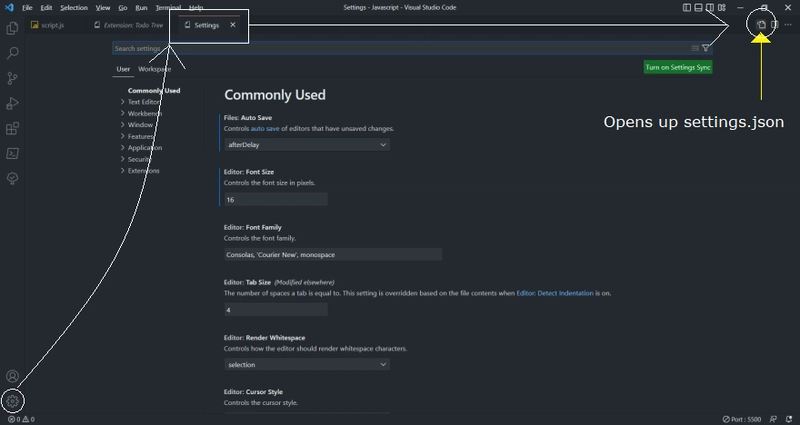Open the Run menu
Screen dimensions: 800x425
(x=141, y=8)
